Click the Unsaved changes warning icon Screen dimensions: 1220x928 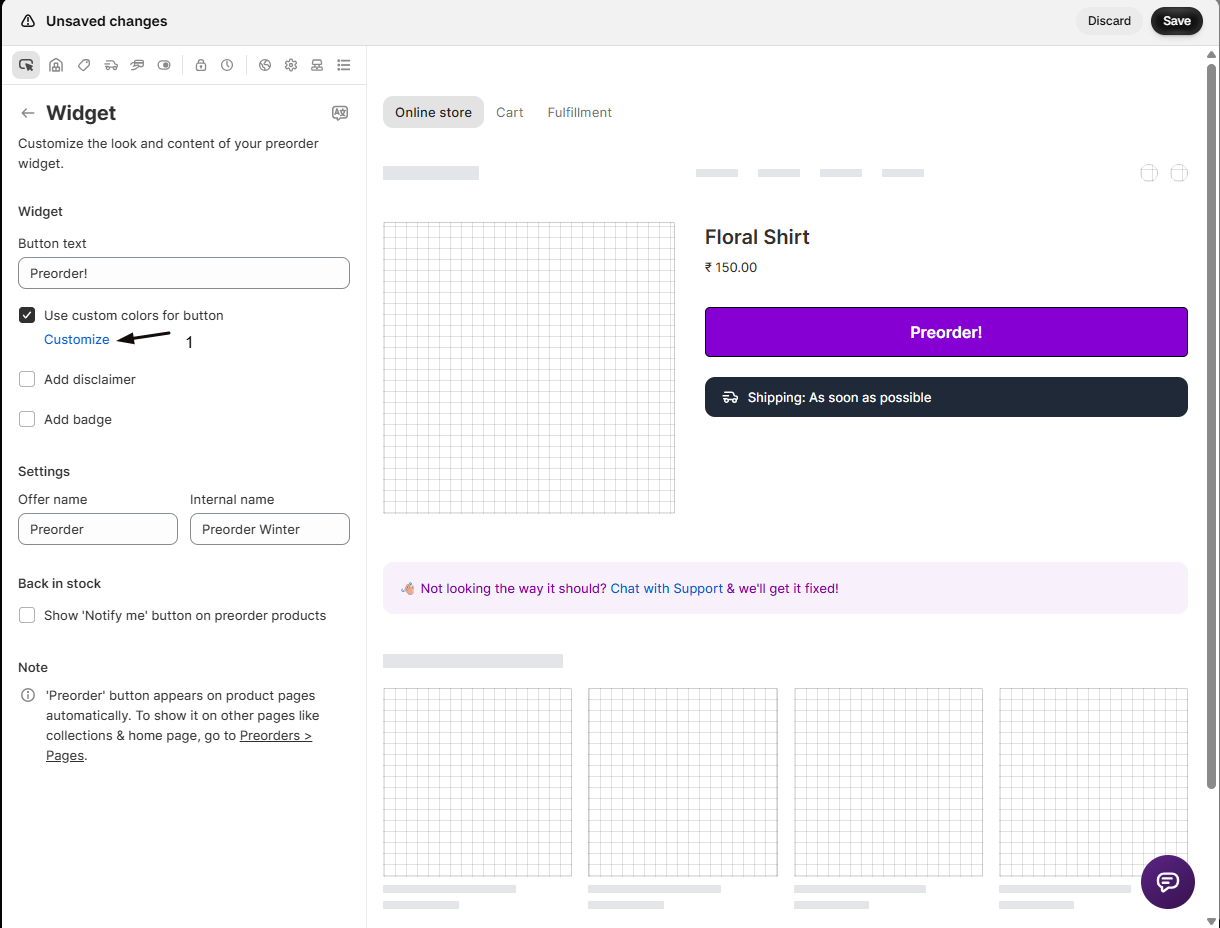coord(28,21)
